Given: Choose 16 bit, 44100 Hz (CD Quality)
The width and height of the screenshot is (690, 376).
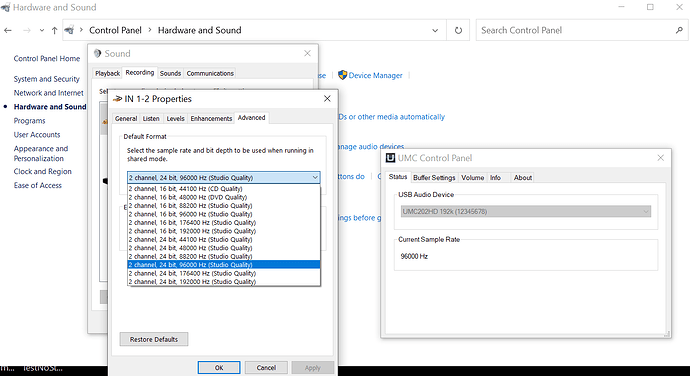Looking at the screenshot, I should click(224, 189).
